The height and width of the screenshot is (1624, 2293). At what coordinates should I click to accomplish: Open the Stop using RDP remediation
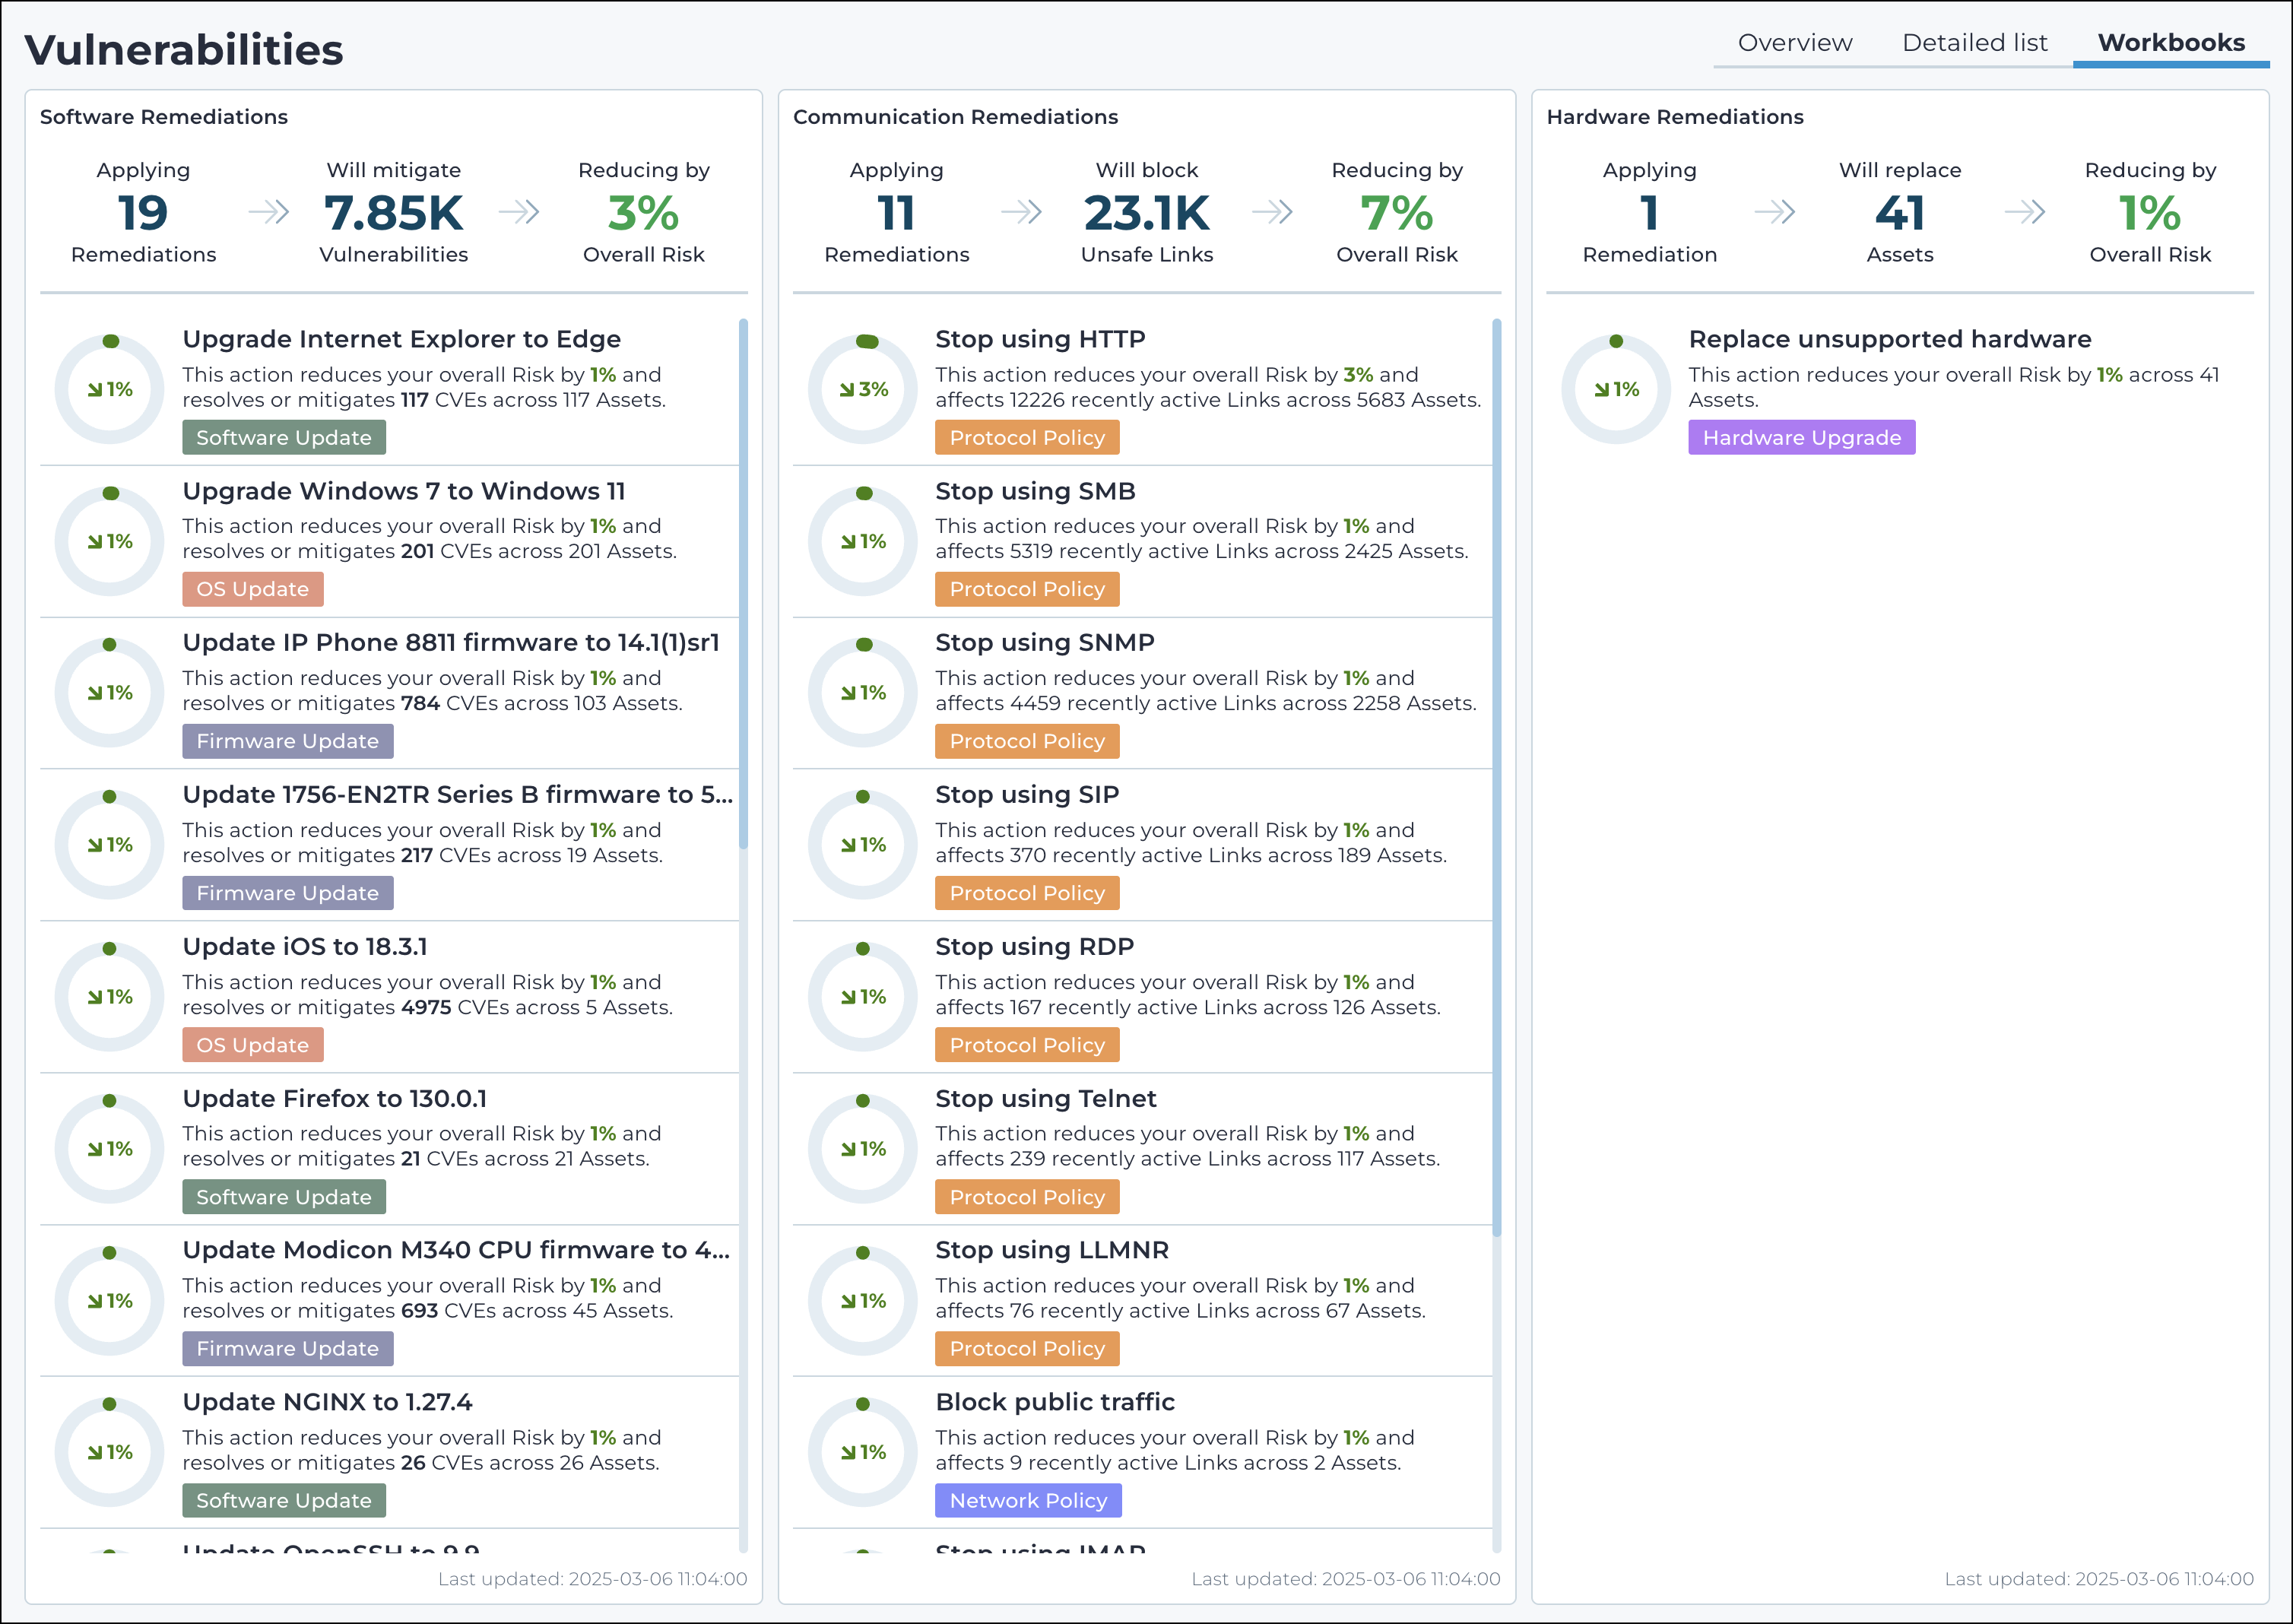[1034, 947]
